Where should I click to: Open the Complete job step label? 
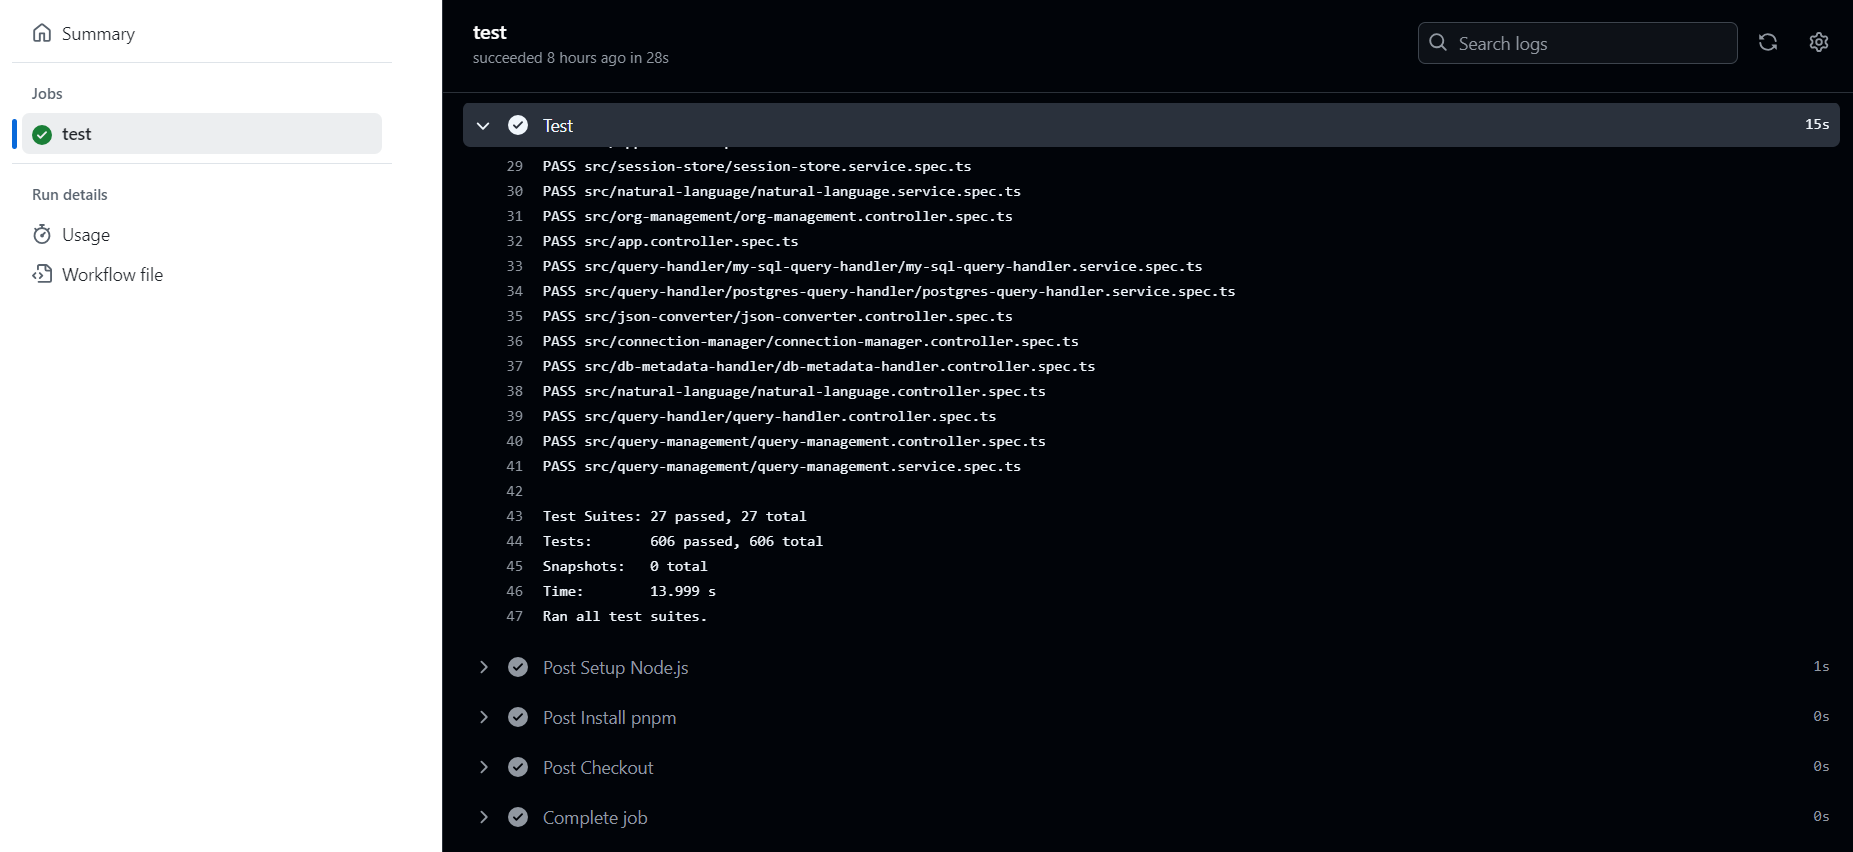pyautogui.click(x=595, y=818)
